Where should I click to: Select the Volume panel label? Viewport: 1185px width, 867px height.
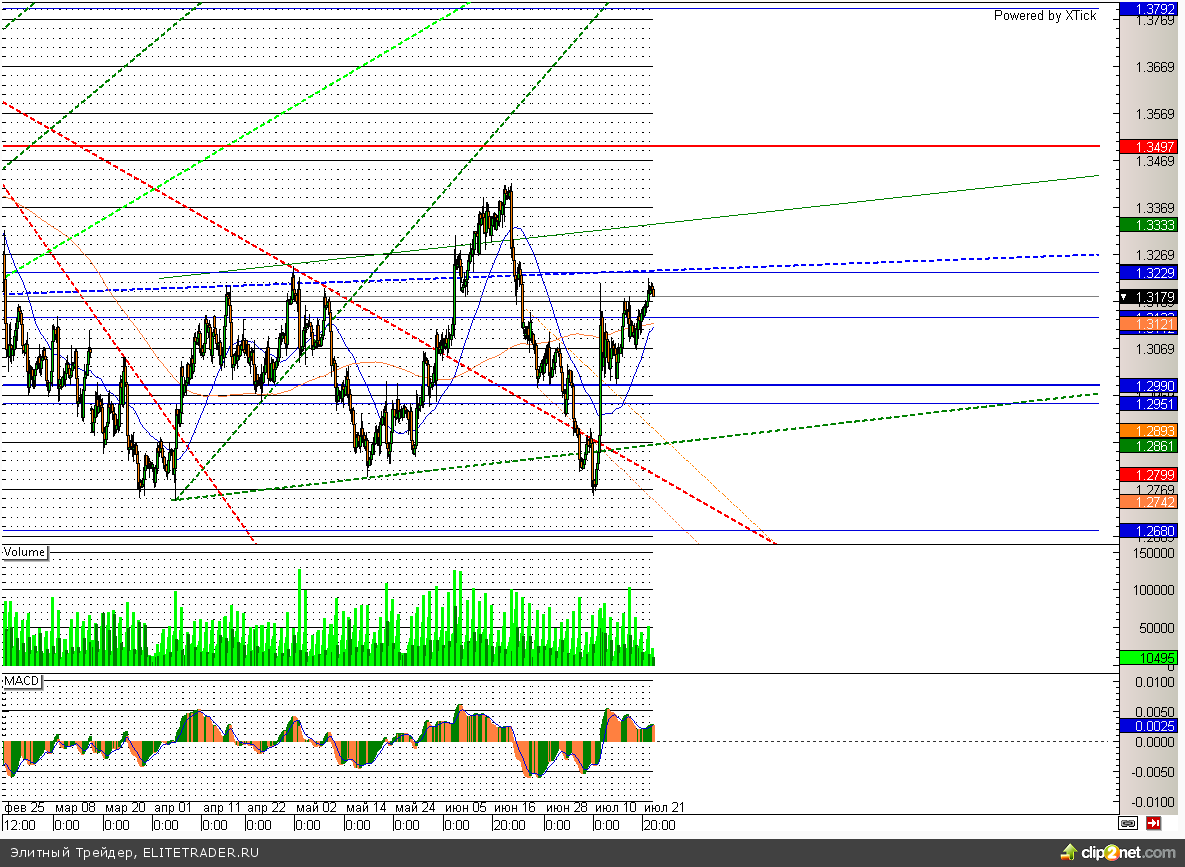click(x=25, y=552)
